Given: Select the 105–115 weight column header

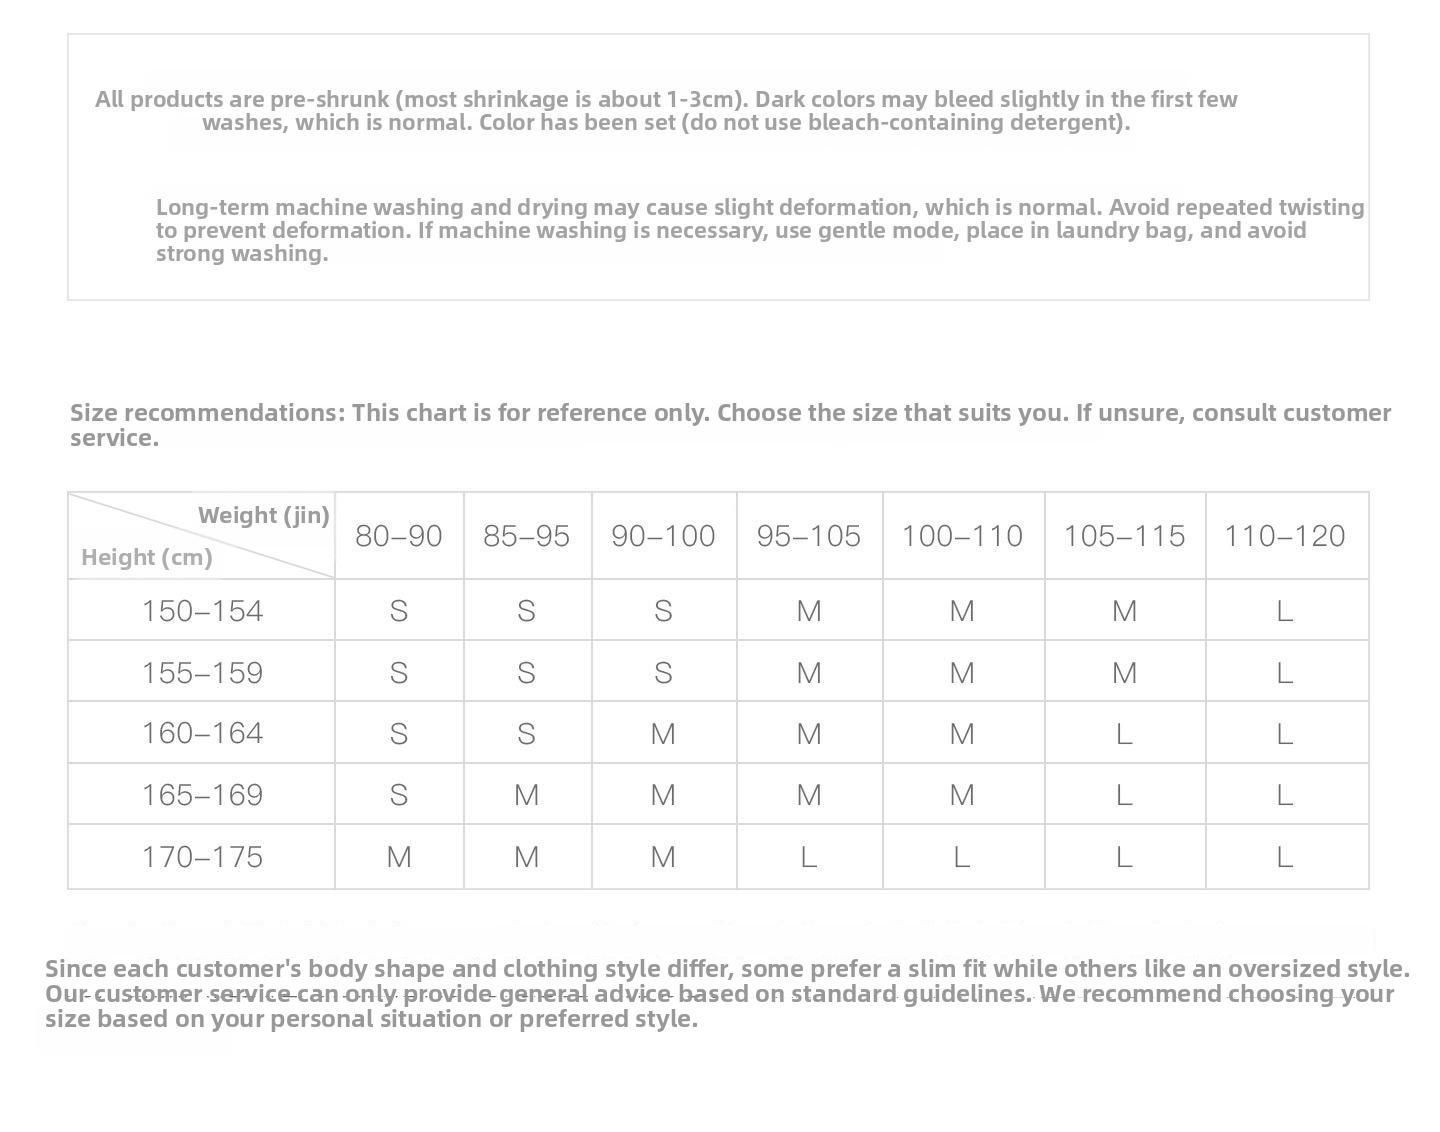Looking at the screenshot, I should point(1124,536).
